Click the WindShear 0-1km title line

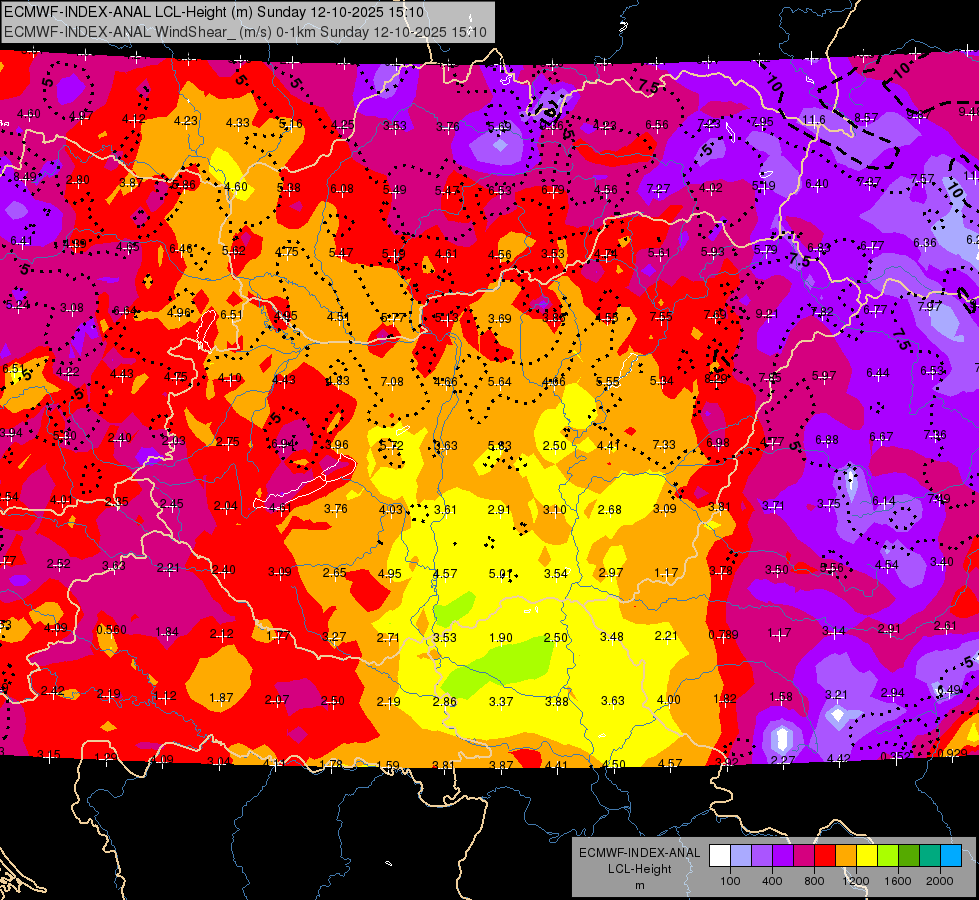tap(245, 32)
